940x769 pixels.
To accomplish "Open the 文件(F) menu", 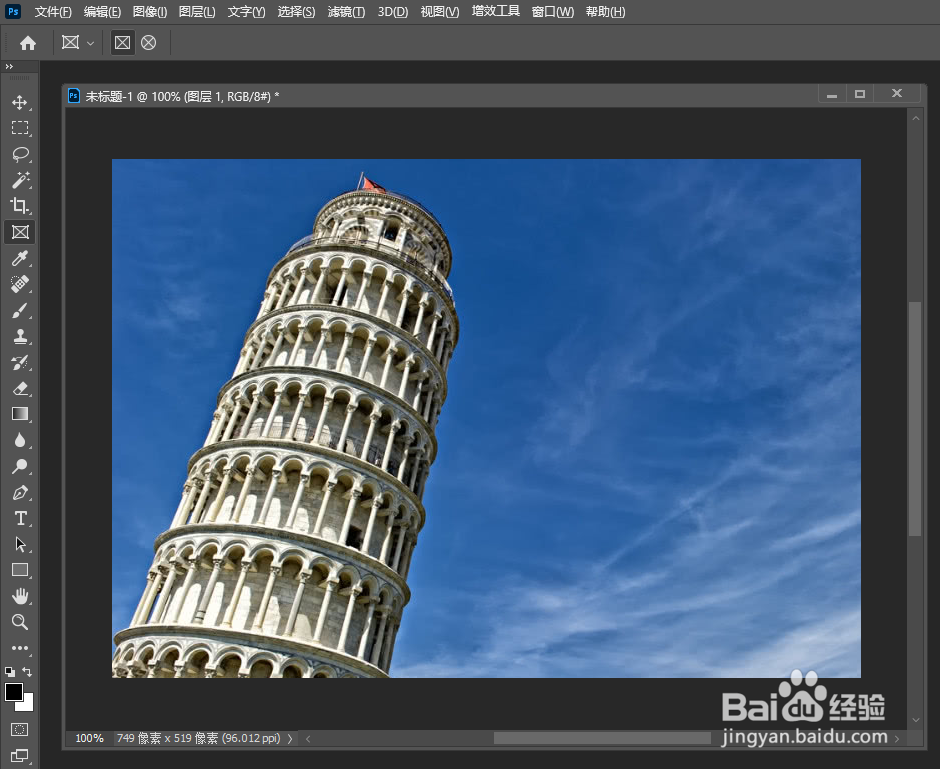I will (53, 11).
